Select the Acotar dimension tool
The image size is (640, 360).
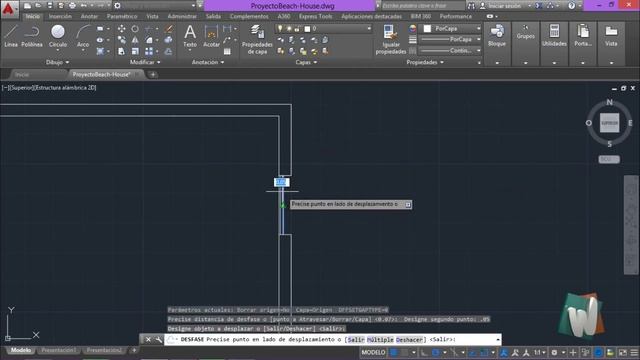pyautogui.click(x=211, y=36)
